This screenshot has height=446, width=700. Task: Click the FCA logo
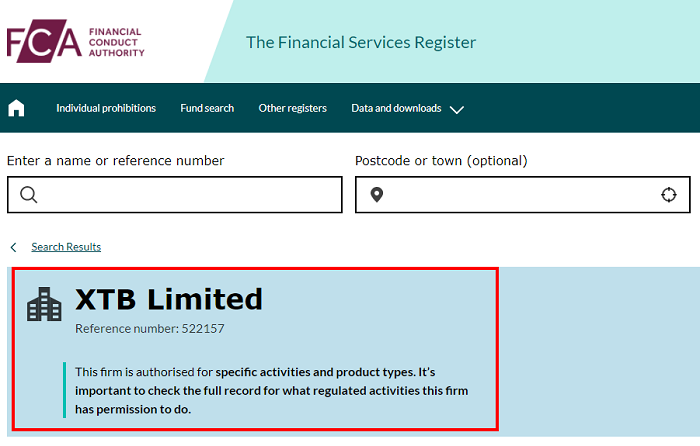point(76,41)
